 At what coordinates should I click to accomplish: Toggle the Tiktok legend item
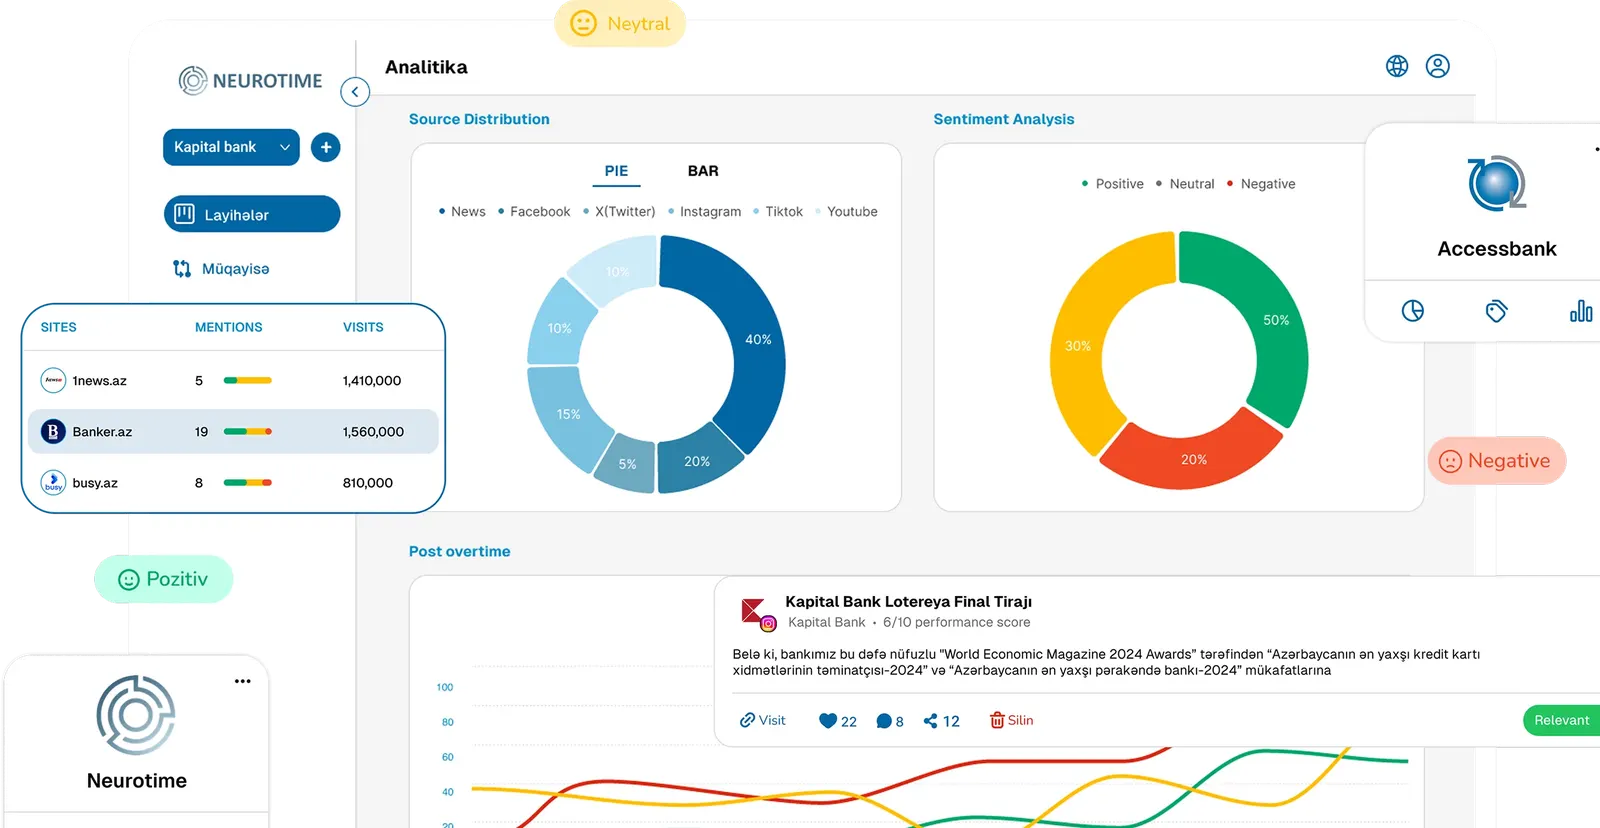coord(778,212)
